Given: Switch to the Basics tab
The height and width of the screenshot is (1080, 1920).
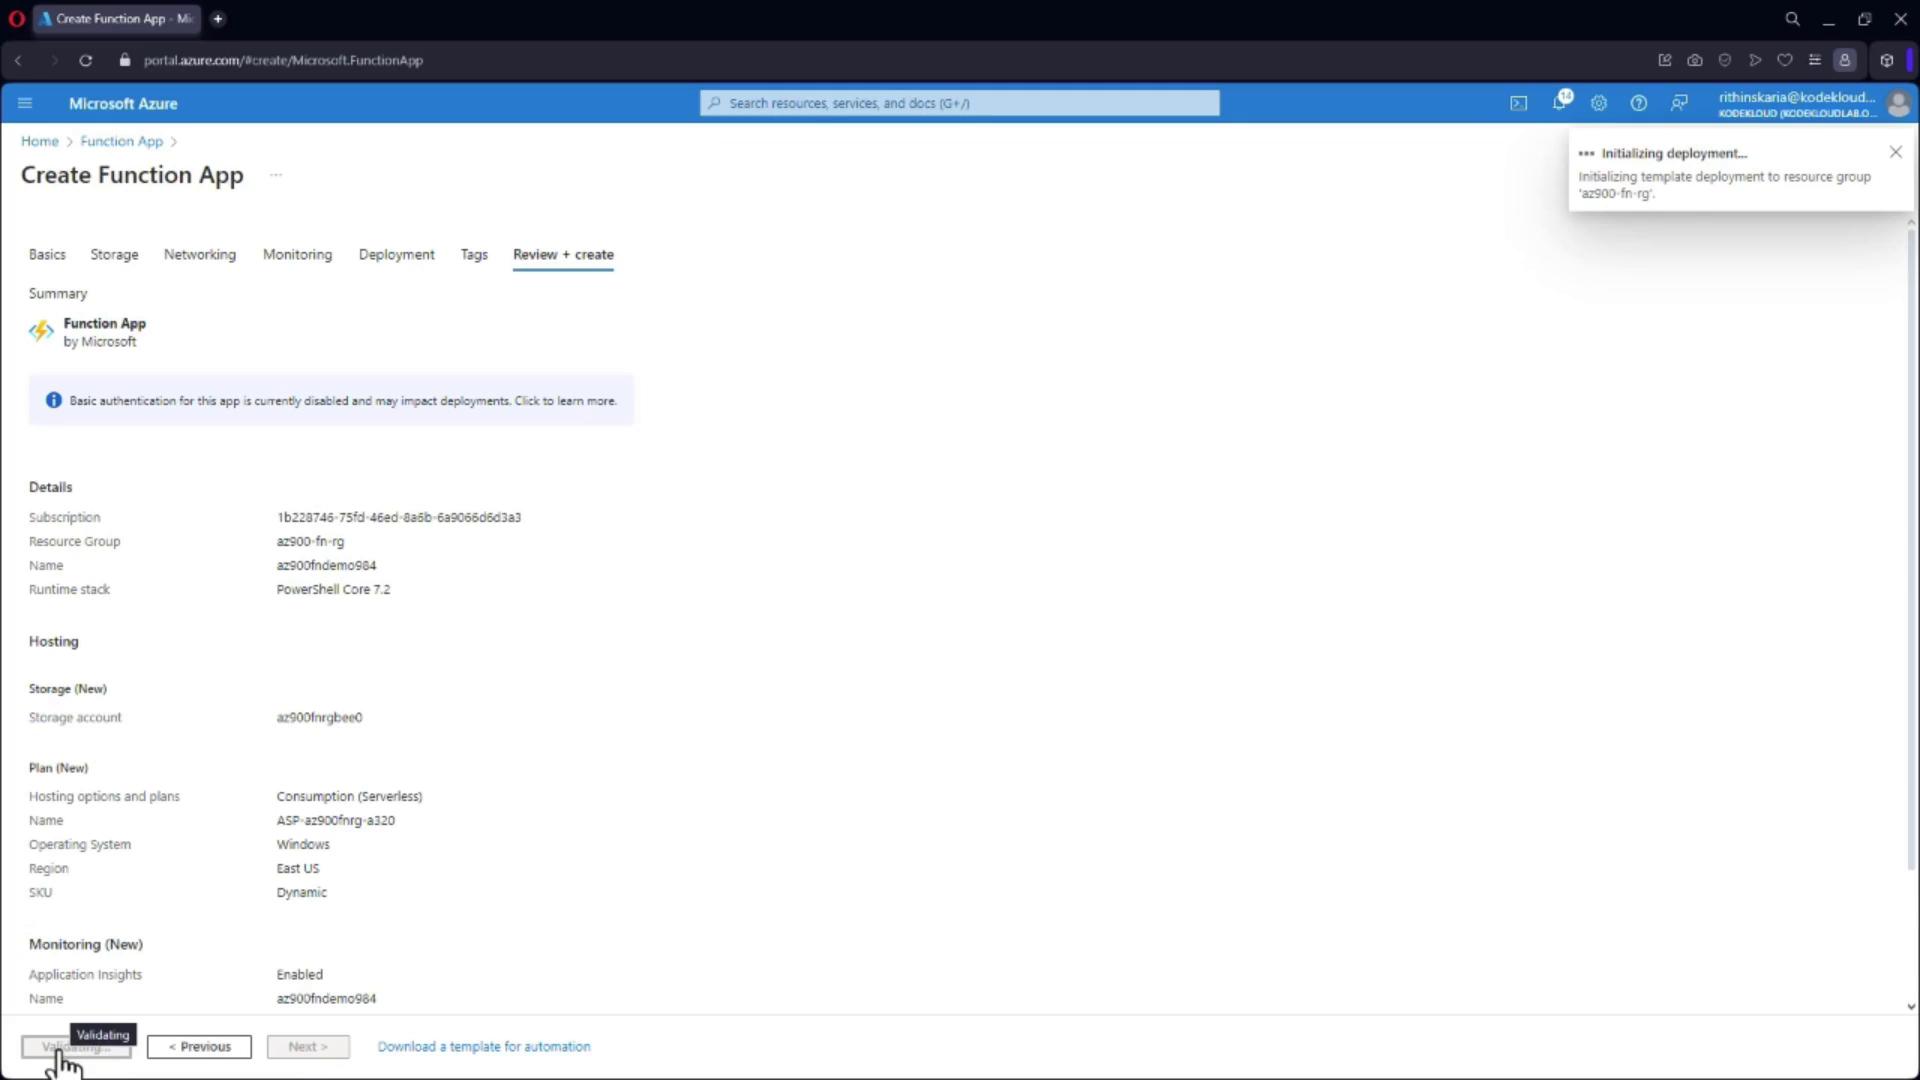Looking at the screenshot, I should click(x=47, y=254).
